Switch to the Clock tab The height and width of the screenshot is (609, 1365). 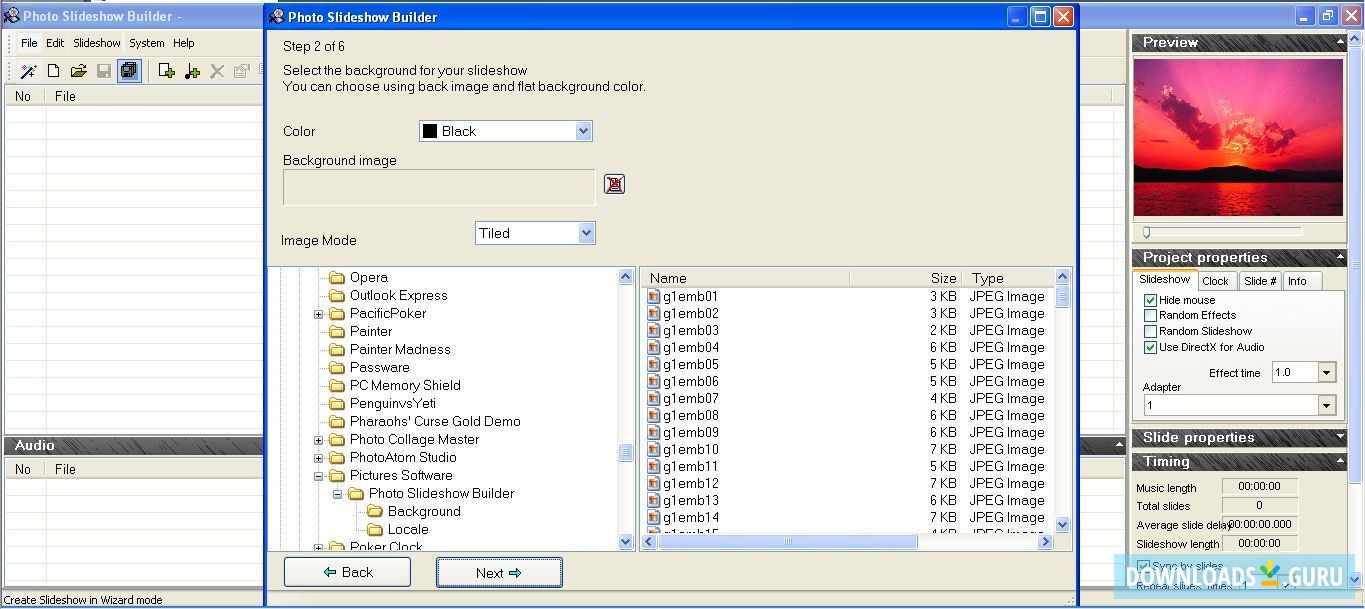(1215, 281)
